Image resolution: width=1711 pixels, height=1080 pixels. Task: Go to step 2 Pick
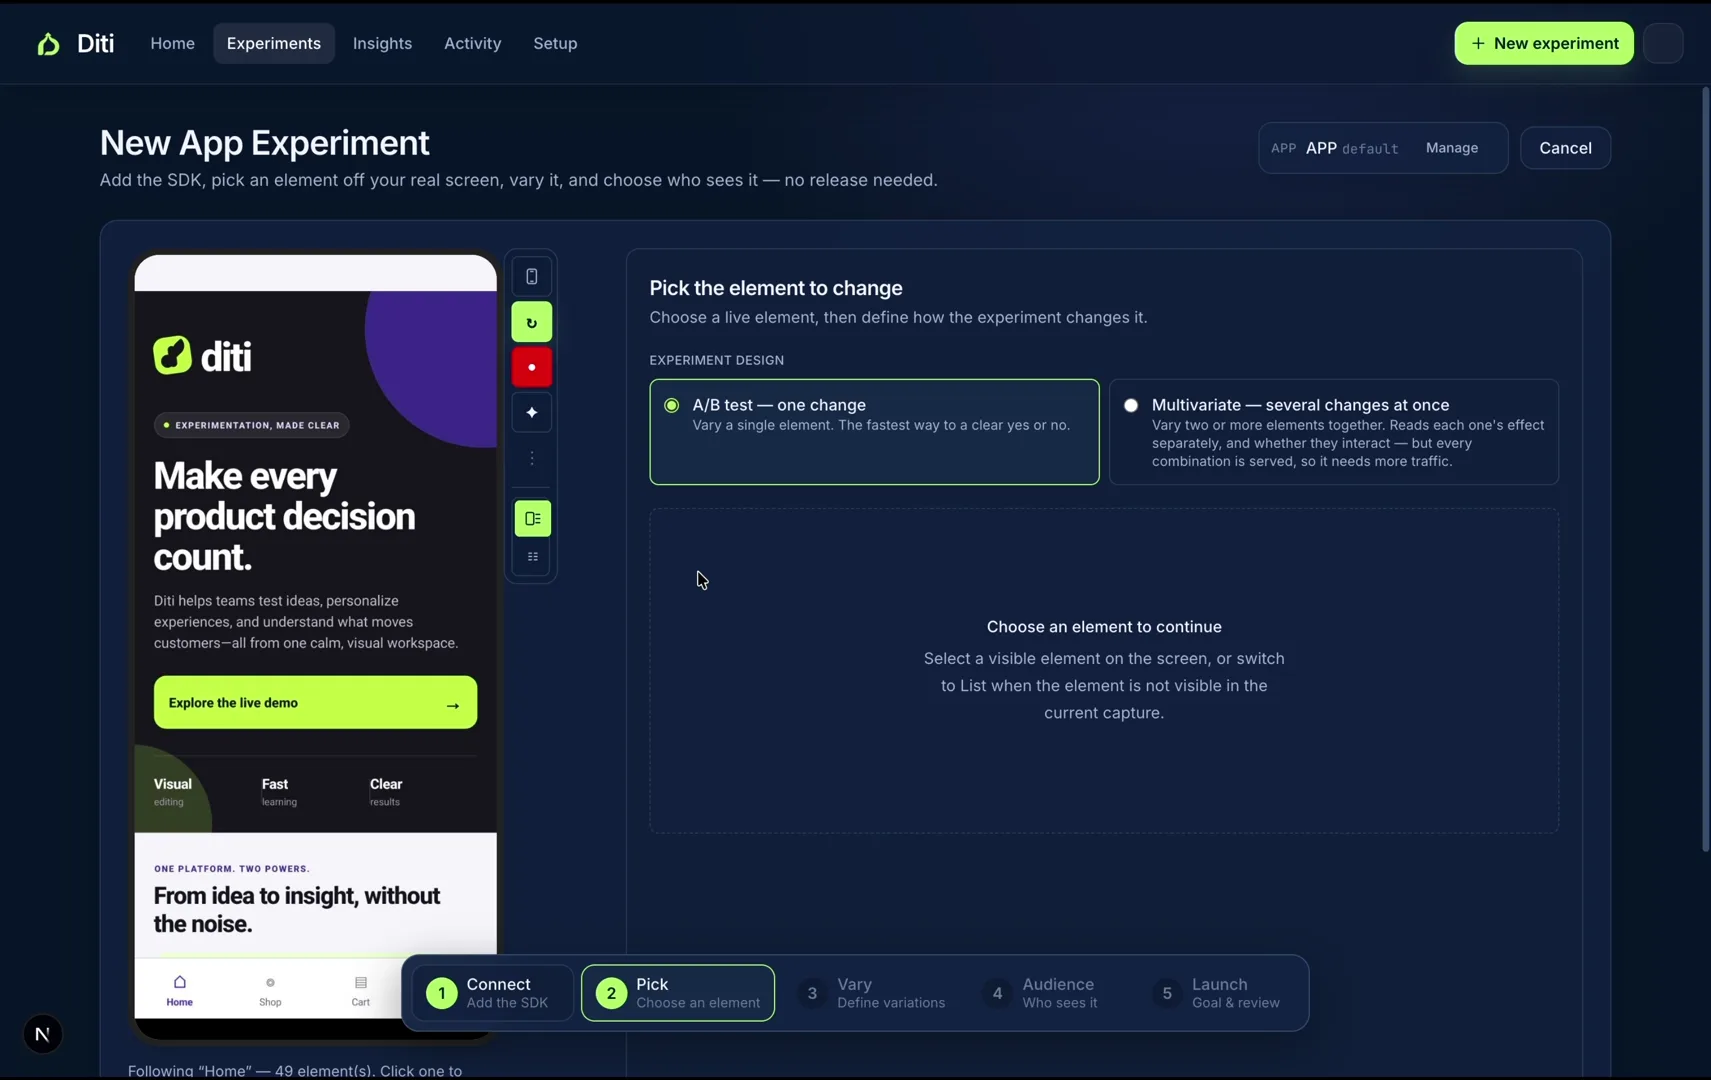(x=678, y=993)
